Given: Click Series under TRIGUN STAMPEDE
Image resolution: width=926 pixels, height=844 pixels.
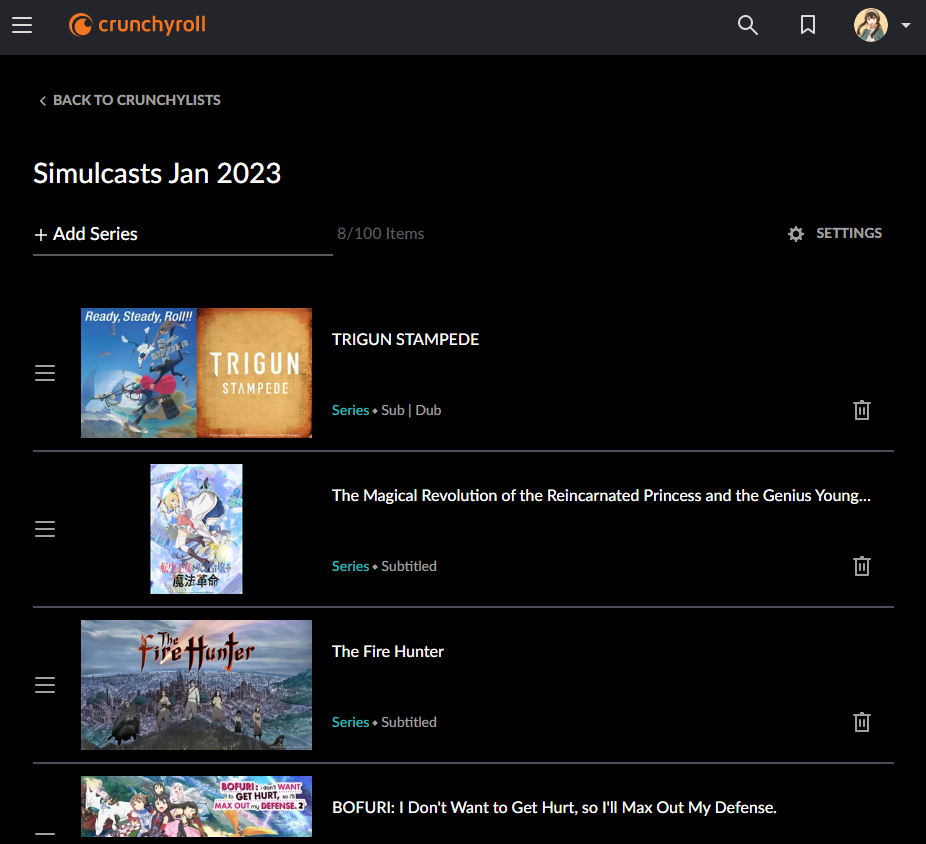Looking at the screenshot, I should 350,410.
